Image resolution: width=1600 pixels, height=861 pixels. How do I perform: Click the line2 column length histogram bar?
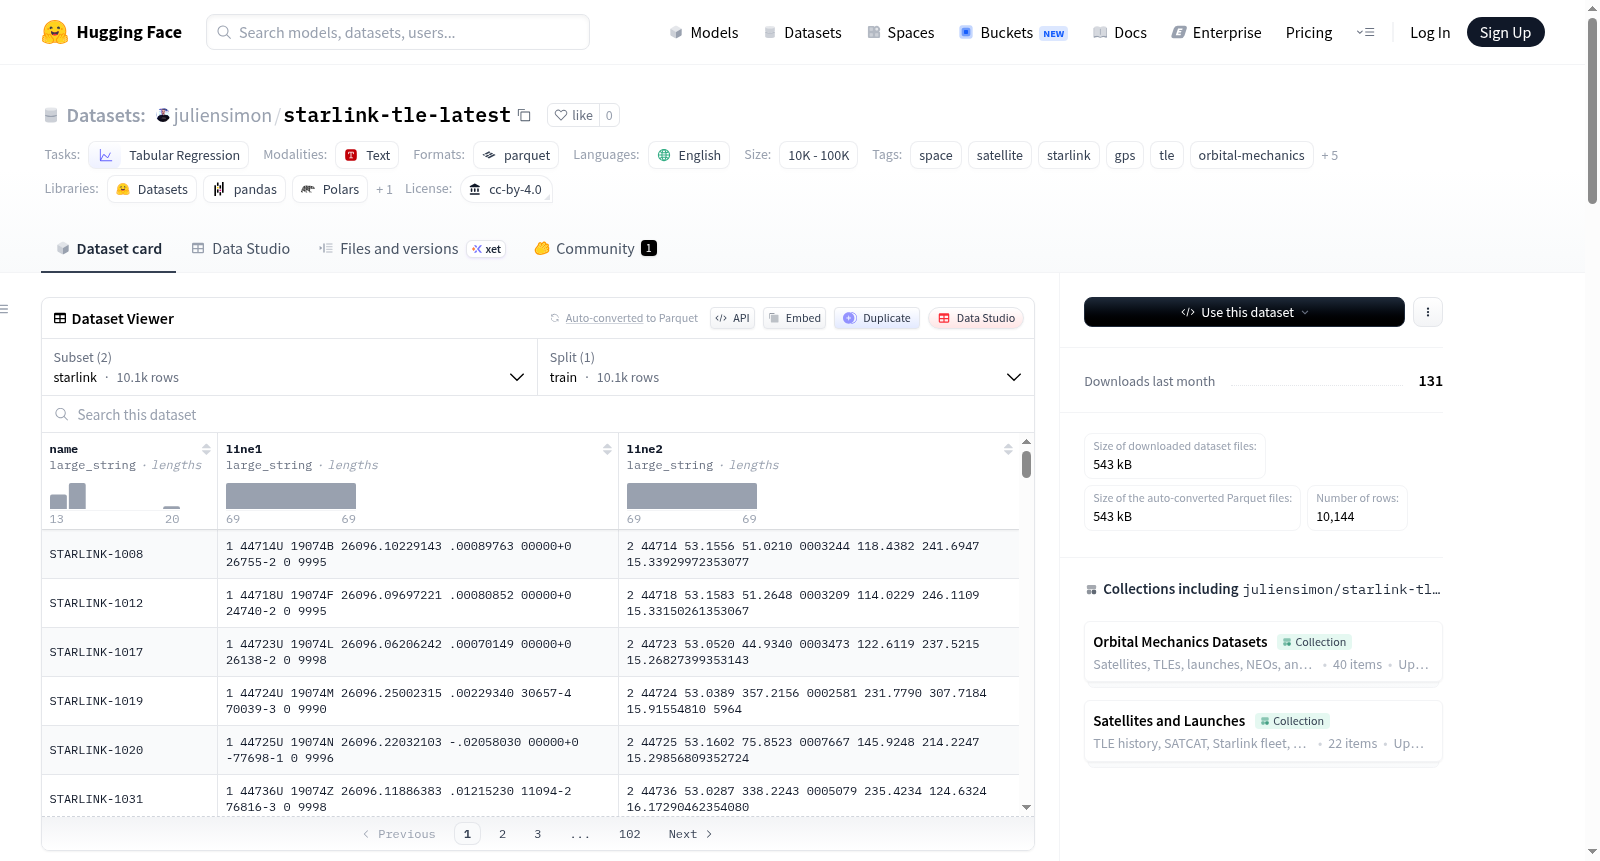click(x=692, y=496)
